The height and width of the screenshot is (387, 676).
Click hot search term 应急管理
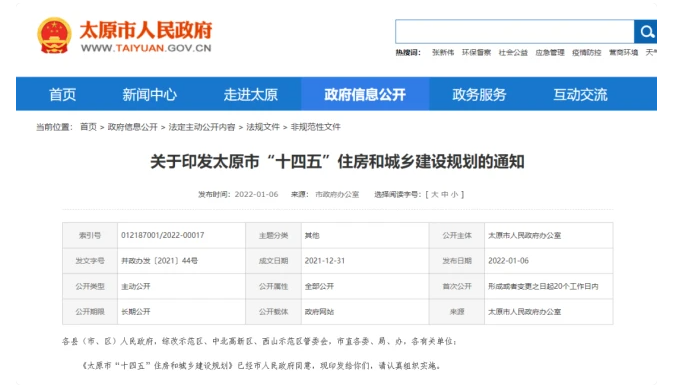coord(550,53)
